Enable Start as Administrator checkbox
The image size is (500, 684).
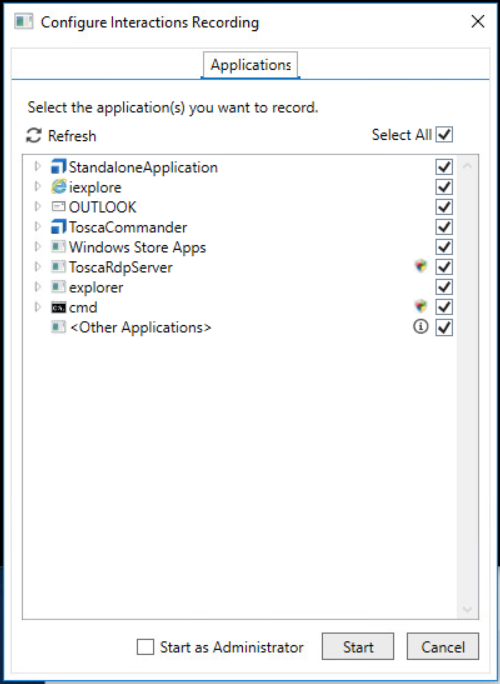[x=145, y=646]
